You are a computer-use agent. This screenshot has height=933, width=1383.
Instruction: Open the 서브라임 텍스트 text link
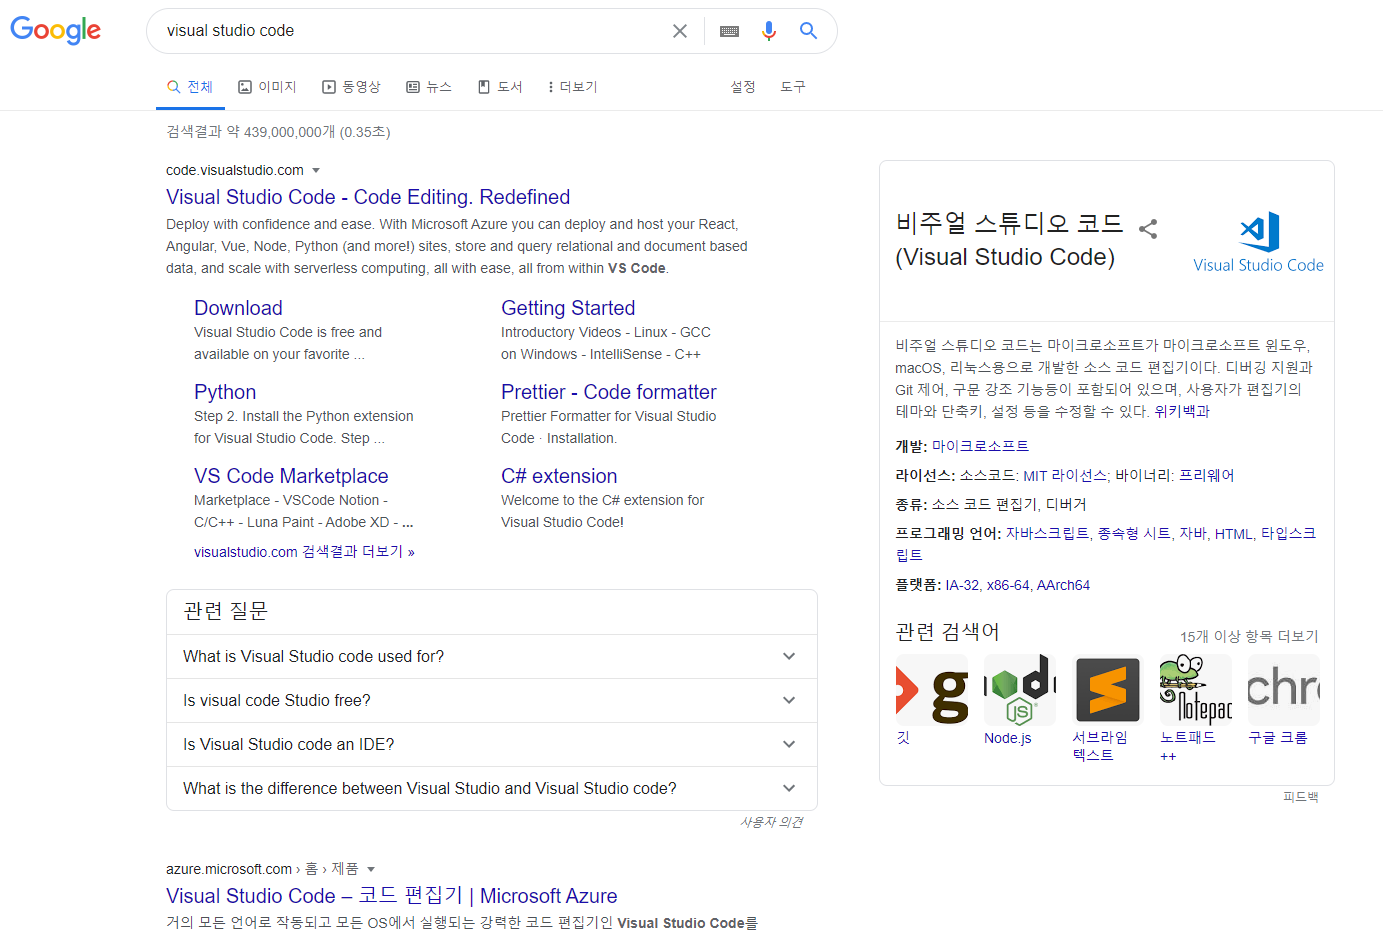pos(1100,746)
